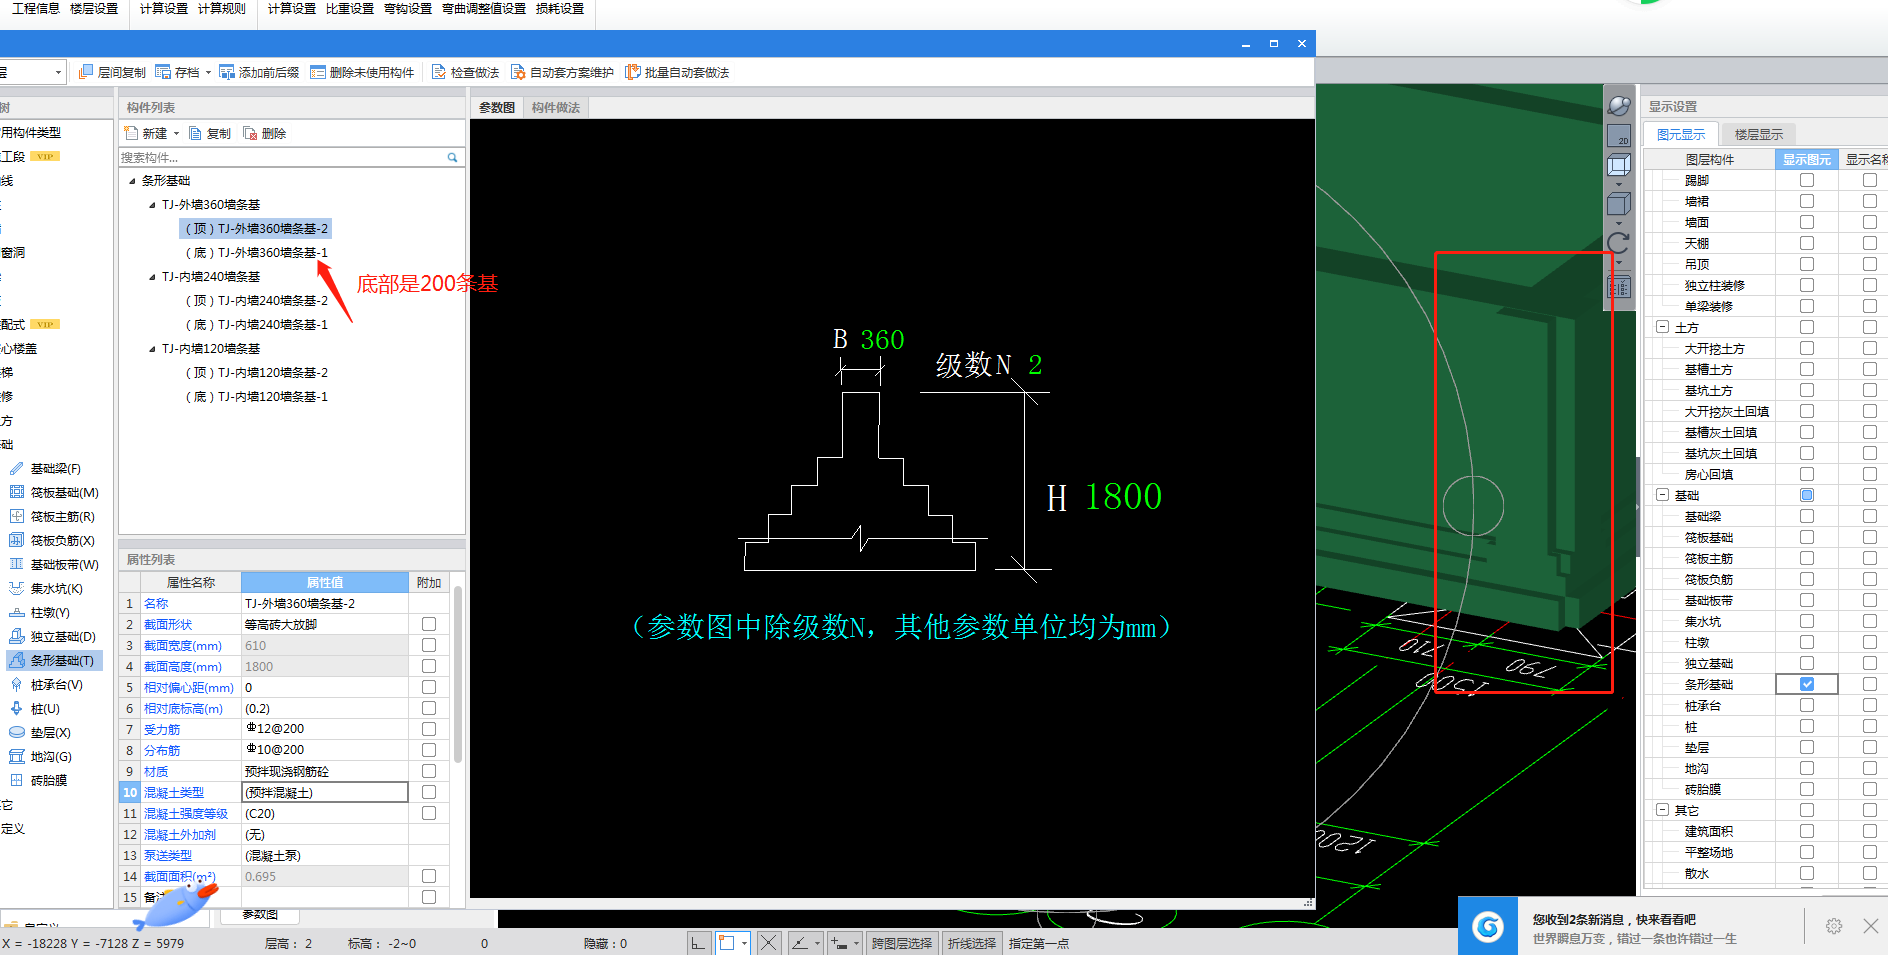Click the intersection snap X icon in the status bar
This screenshot has height=955, width=1888.
coord(768,943)
